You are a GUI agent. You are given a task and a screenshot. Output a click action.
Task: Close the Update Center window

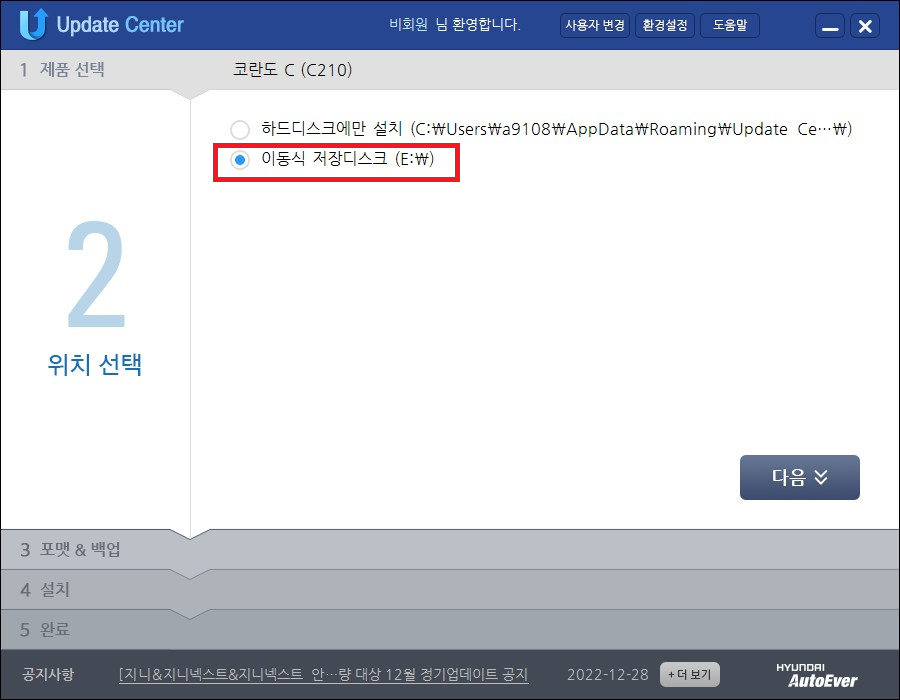pyautogui.click(x=865, y=26)
